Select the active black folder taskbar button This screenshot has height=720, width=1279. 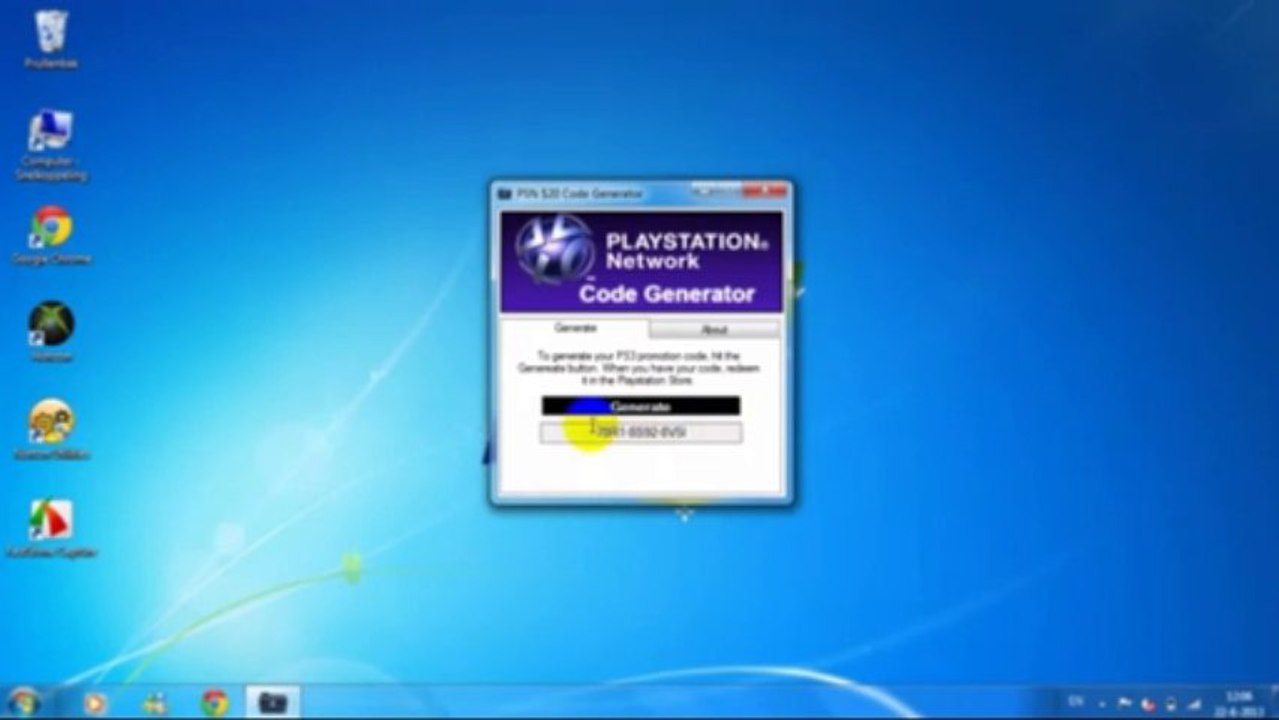(273, 704)
